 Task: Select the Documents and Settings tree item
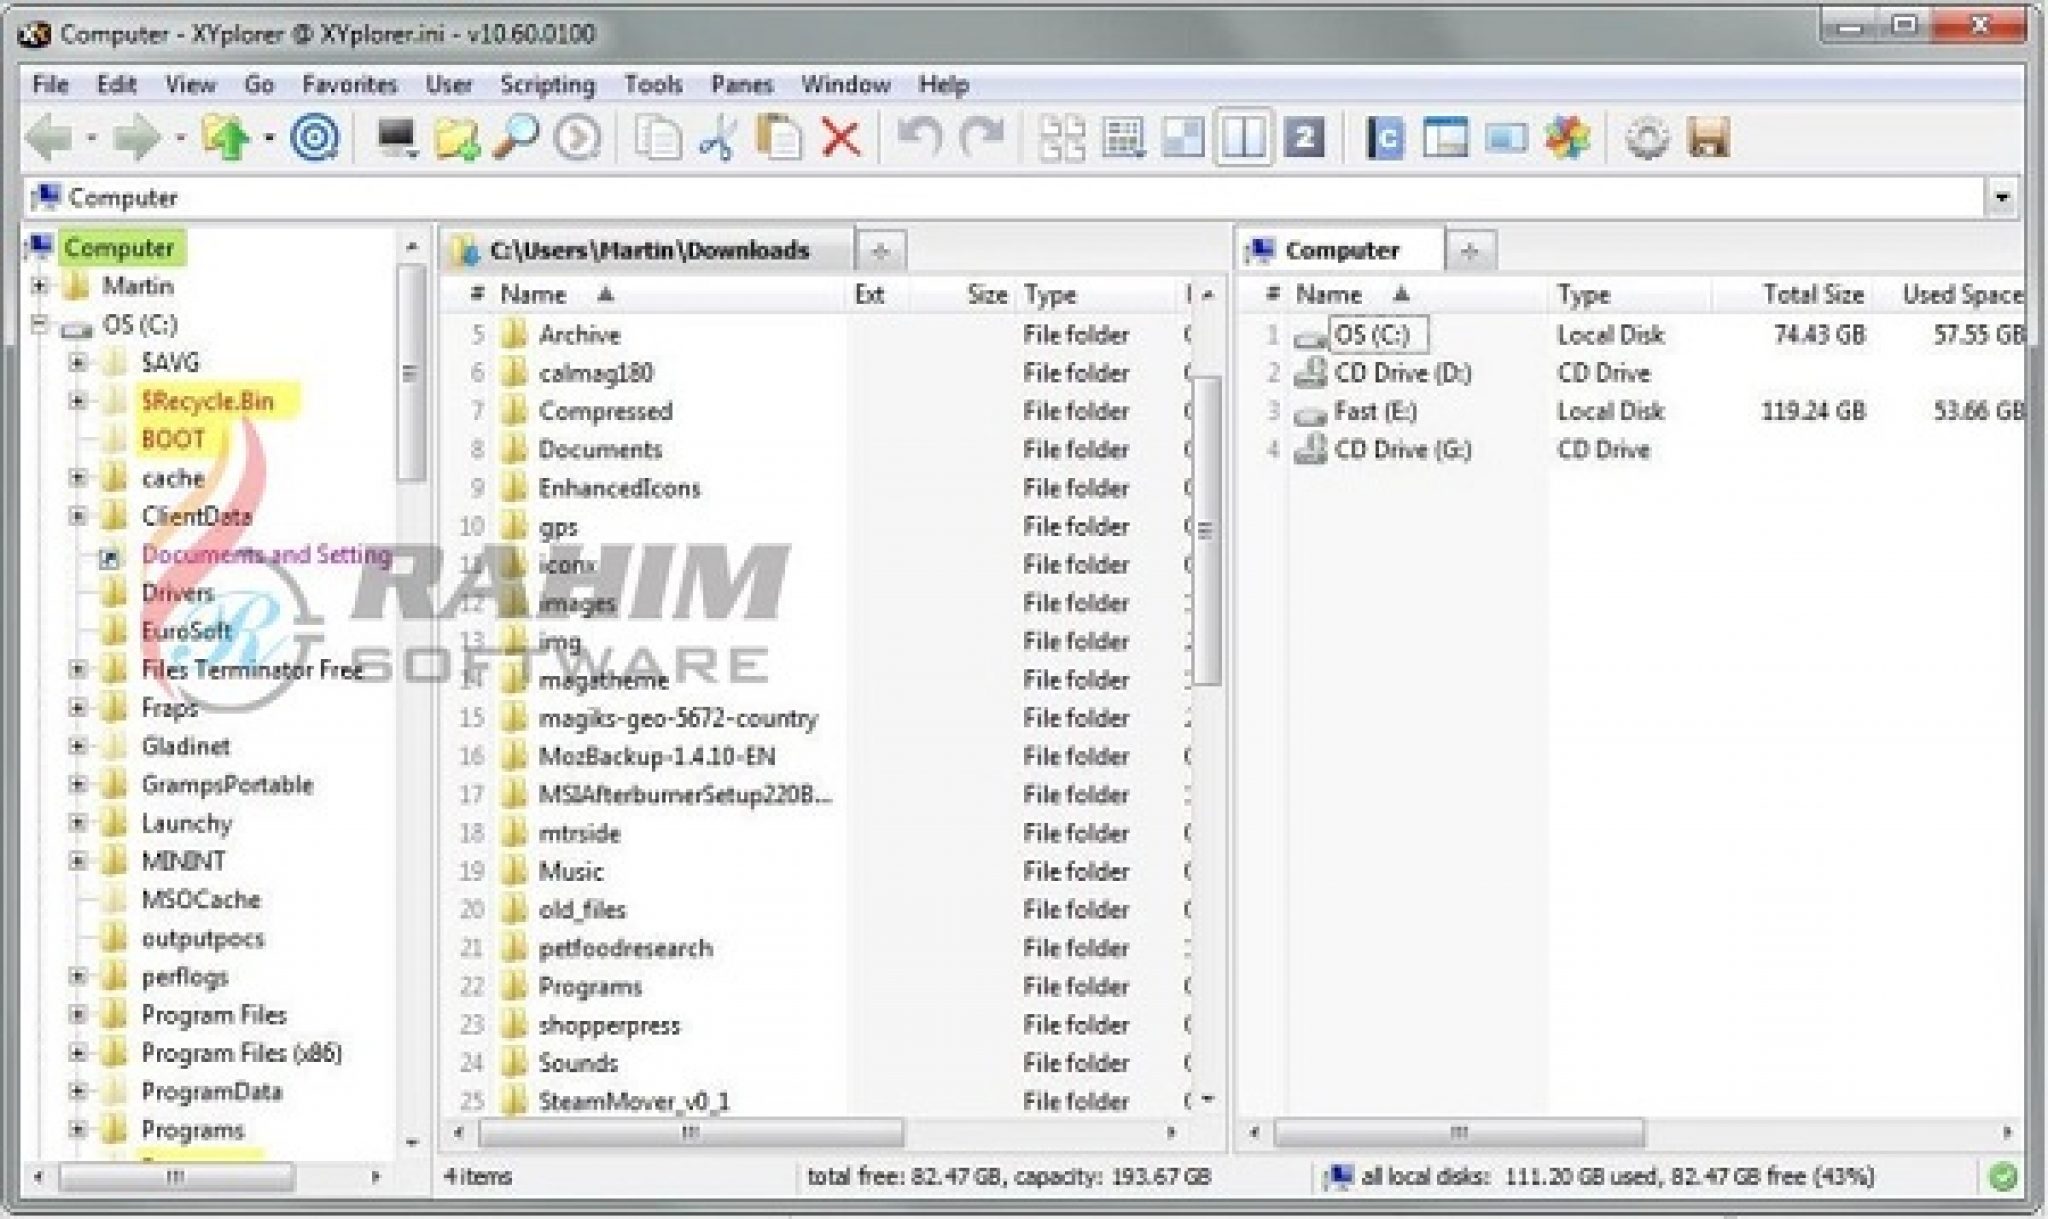point(265,554)
